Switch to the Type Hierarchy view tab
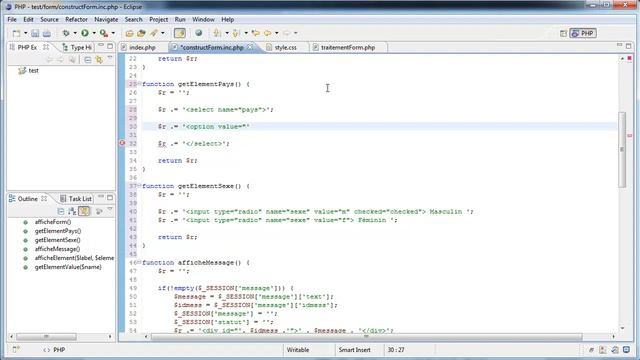Screen dimensions: 640x360 (78, 48)
